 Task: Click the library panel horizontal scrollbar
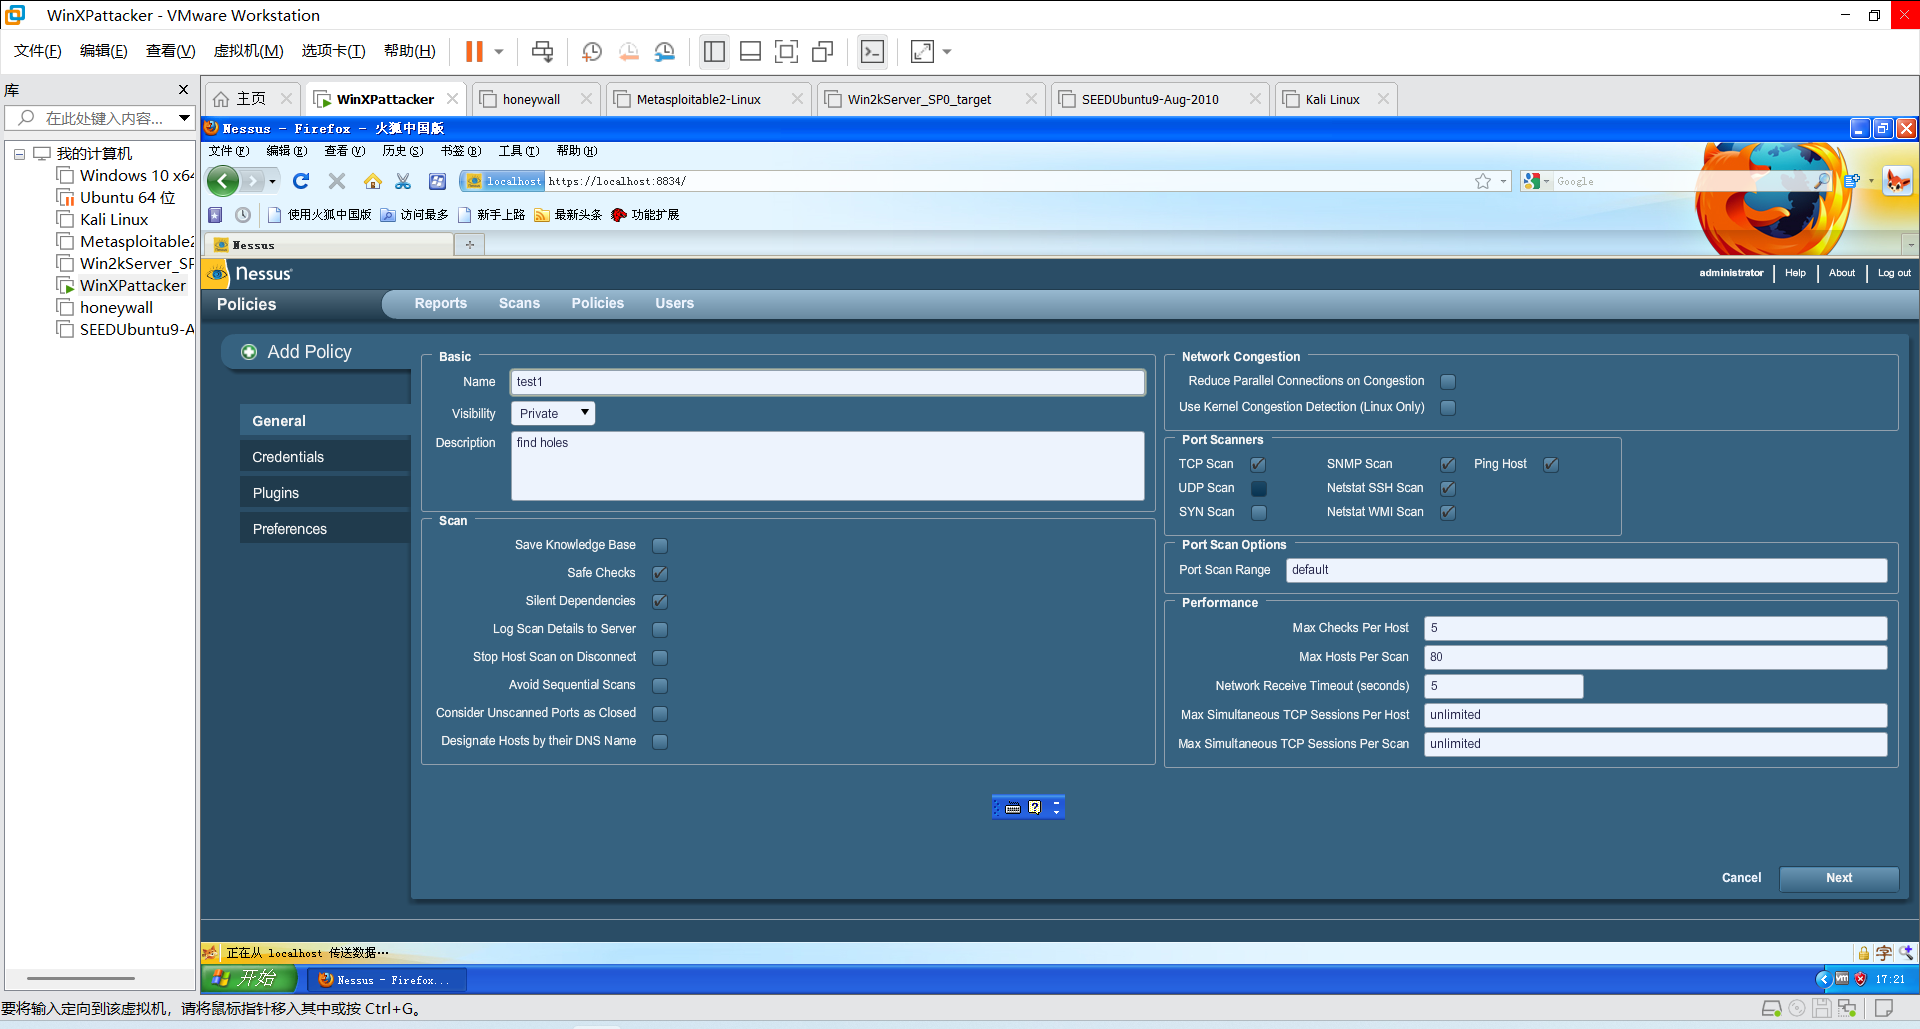click(81, 978)
